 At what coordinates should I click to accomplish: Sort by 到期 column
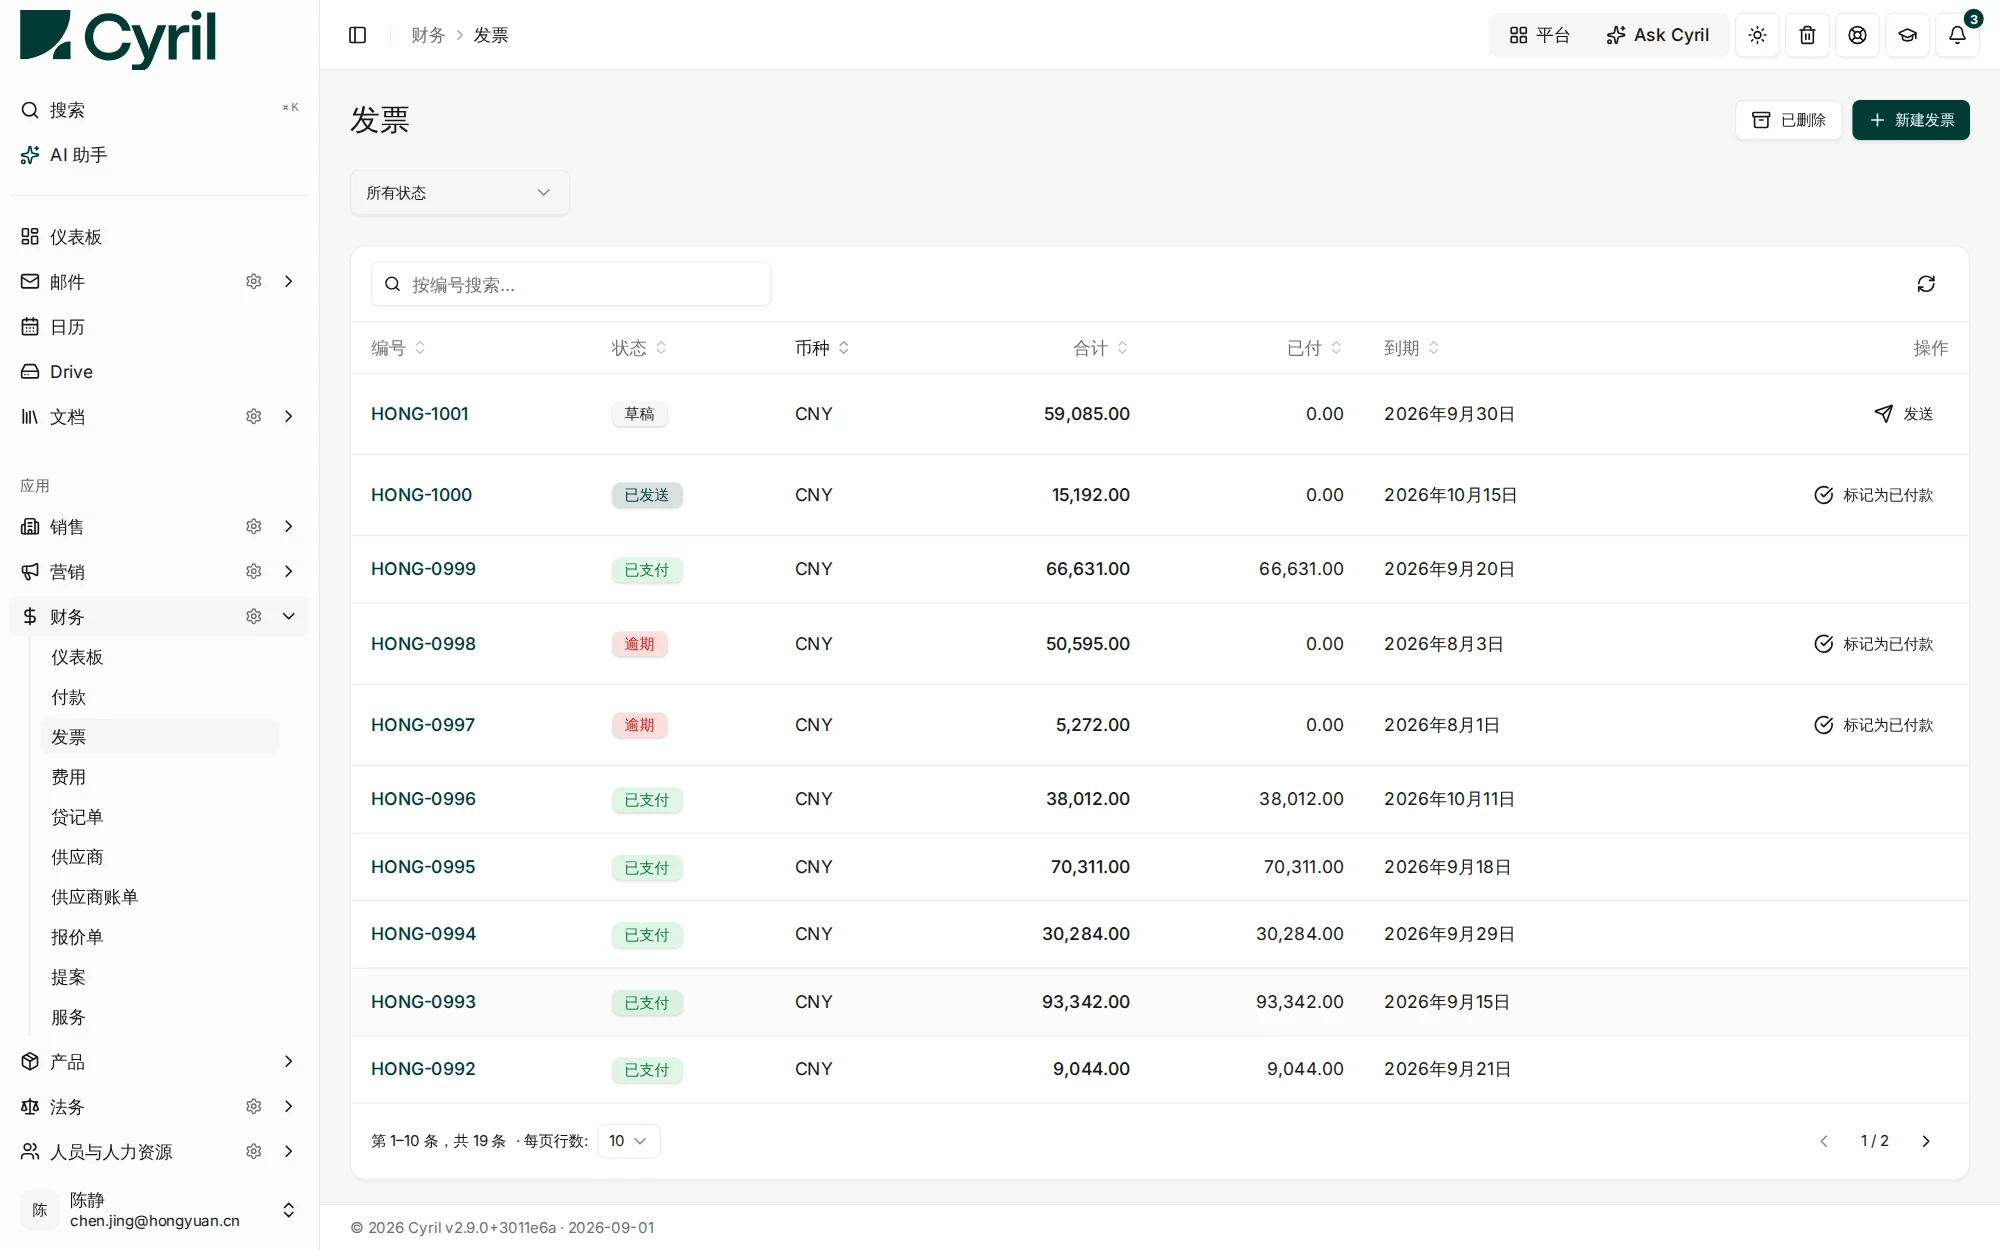1412,348
